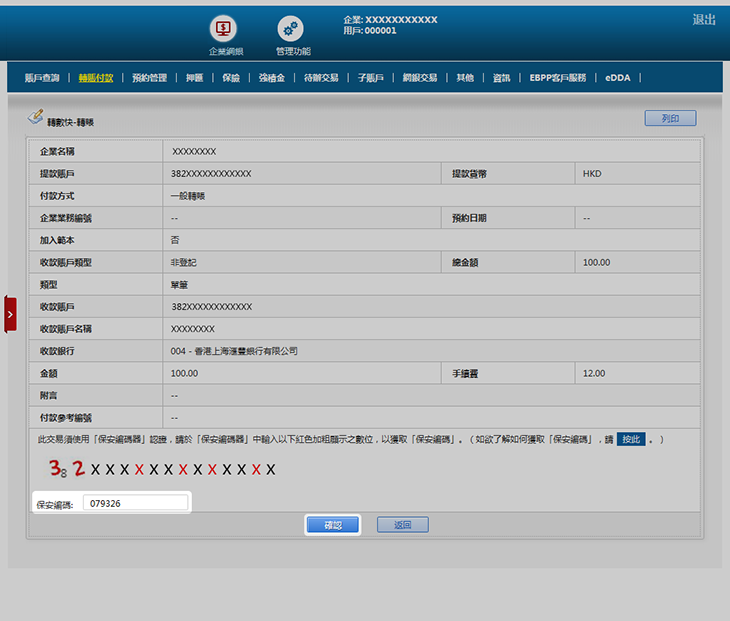730x621 pixels.
Task: Click 退出 to log out
Action: (x=704, y=20)
